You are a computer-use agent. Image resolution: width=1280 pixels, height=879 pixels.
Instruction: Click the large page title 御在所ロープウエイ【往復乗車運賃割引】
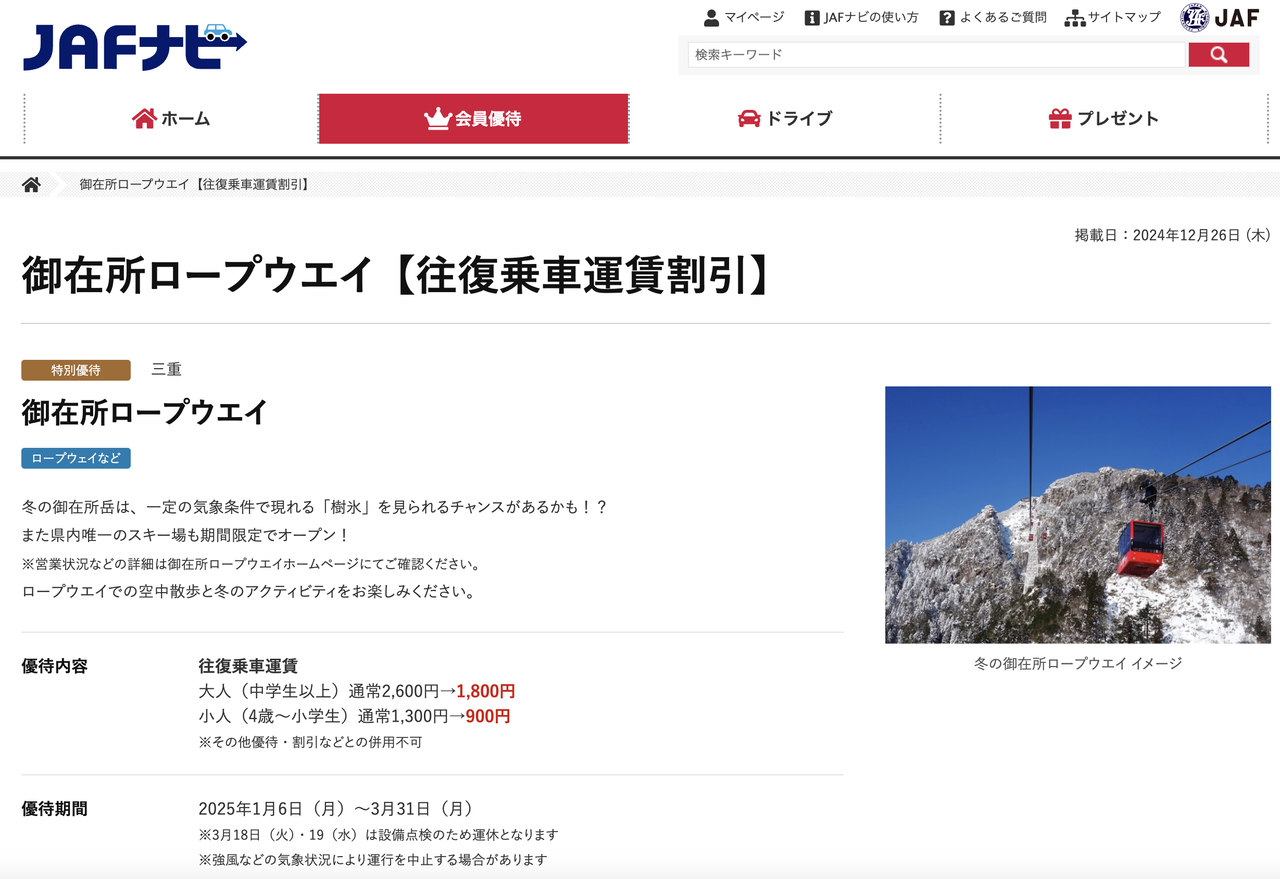coord(398,275)
